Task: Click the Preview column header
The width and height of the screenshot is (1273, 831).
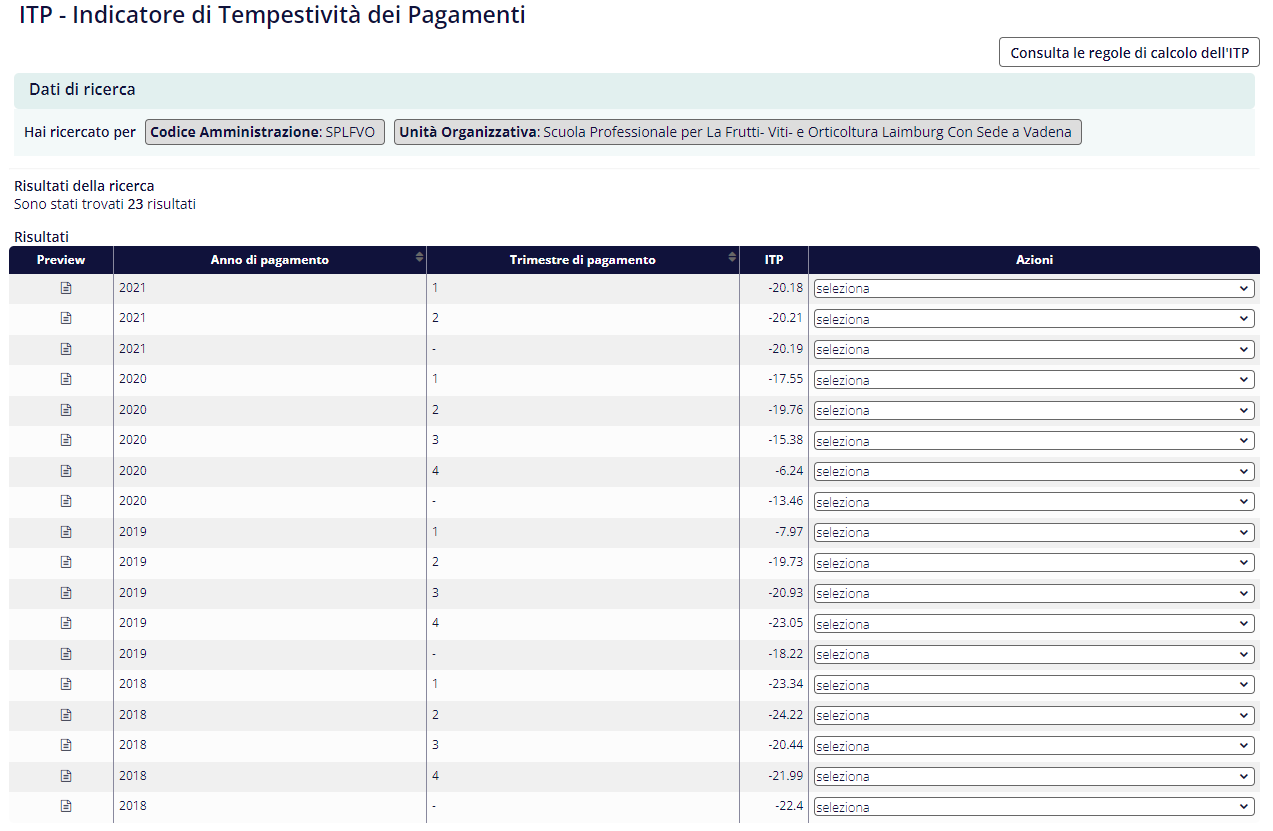Action: pyautogui.click(x=61, y=260)
